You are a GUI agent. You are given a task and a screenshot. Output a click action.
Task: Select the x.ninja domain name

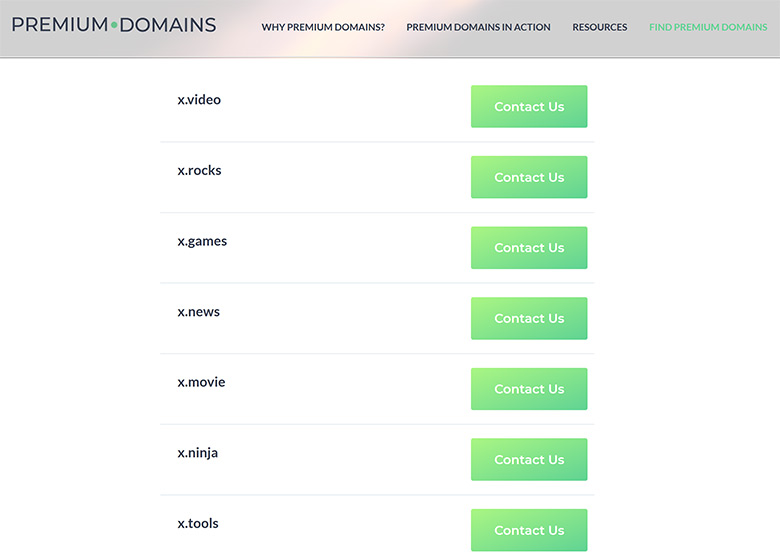pos(197,453)
